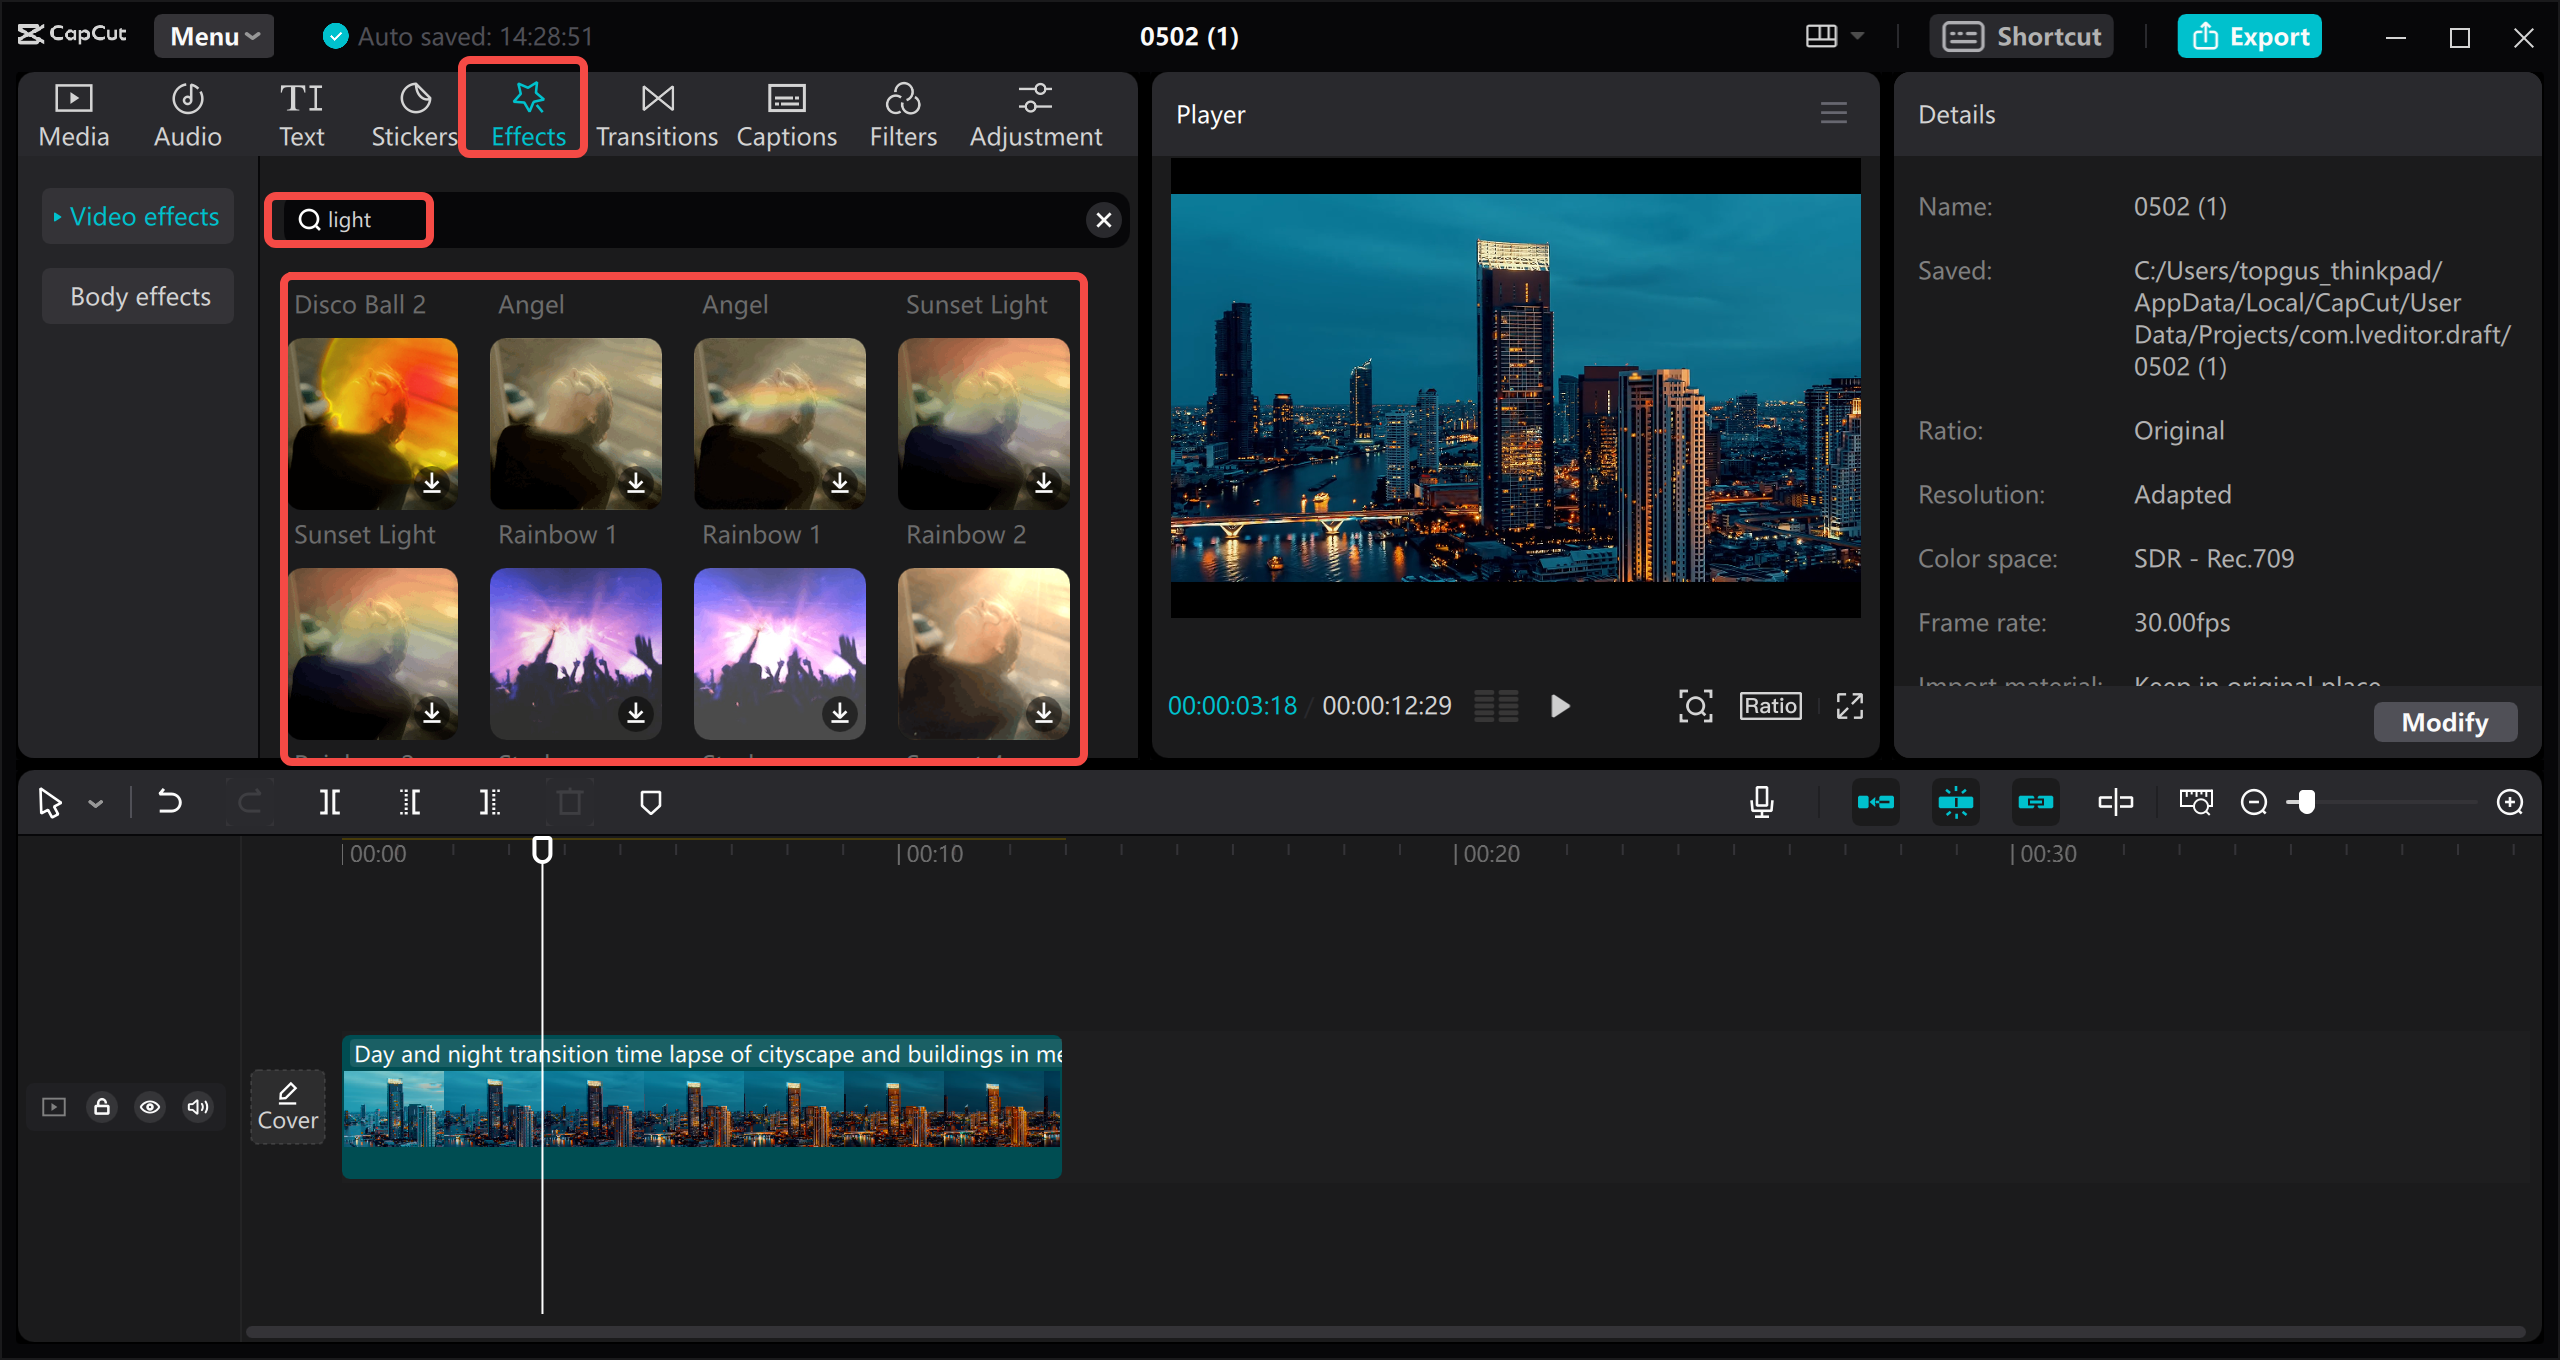Screen dimensions: 2560x1360
Task: Toggle track visibility eye icon
Action: pos(150,1107)
